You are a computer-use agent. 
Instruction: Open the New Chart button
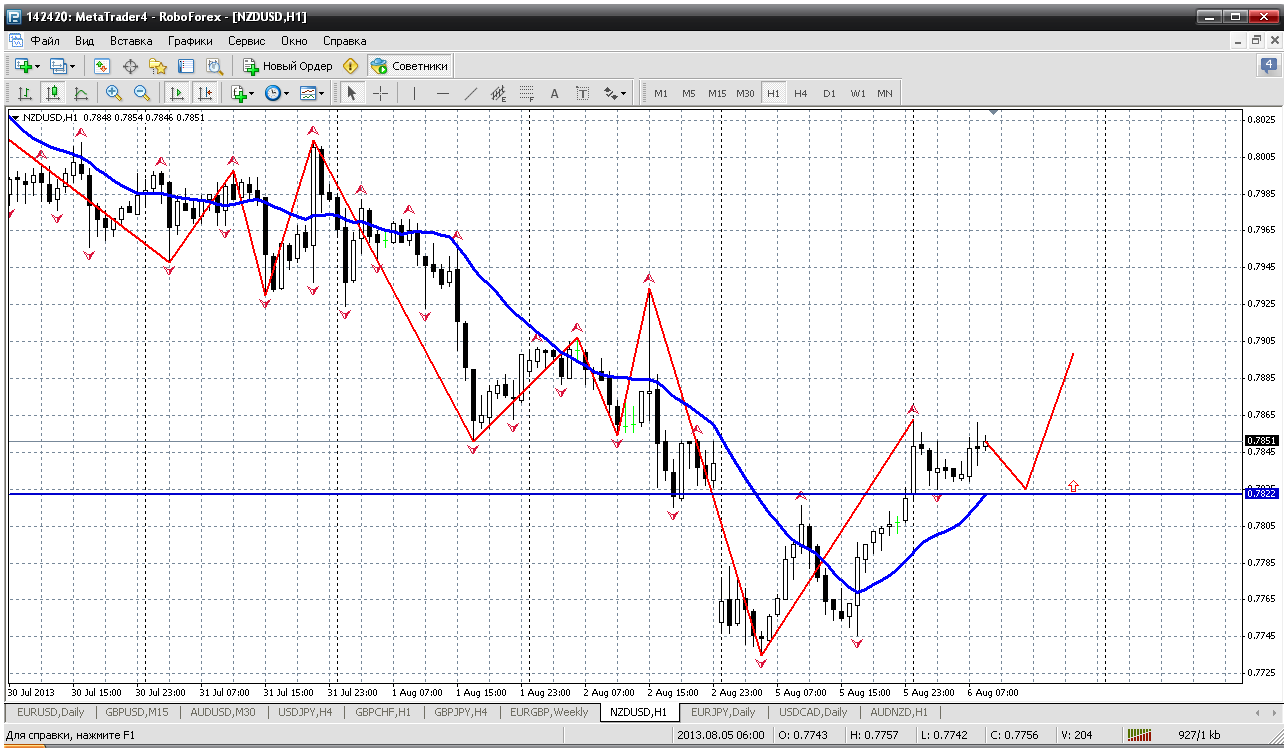26,66
